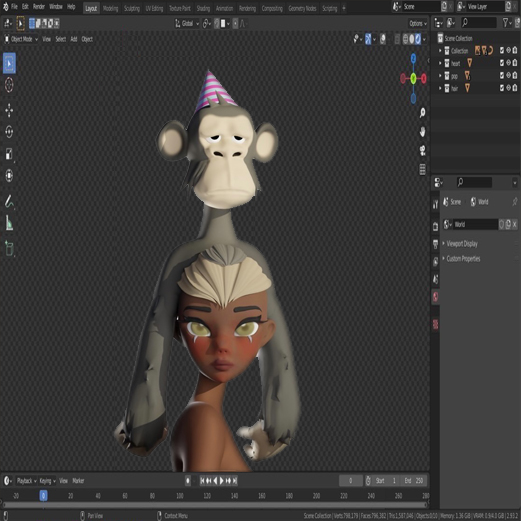Disable rendering for Collection
Viewport: 521px width, 521px height.
click(515, 50)
